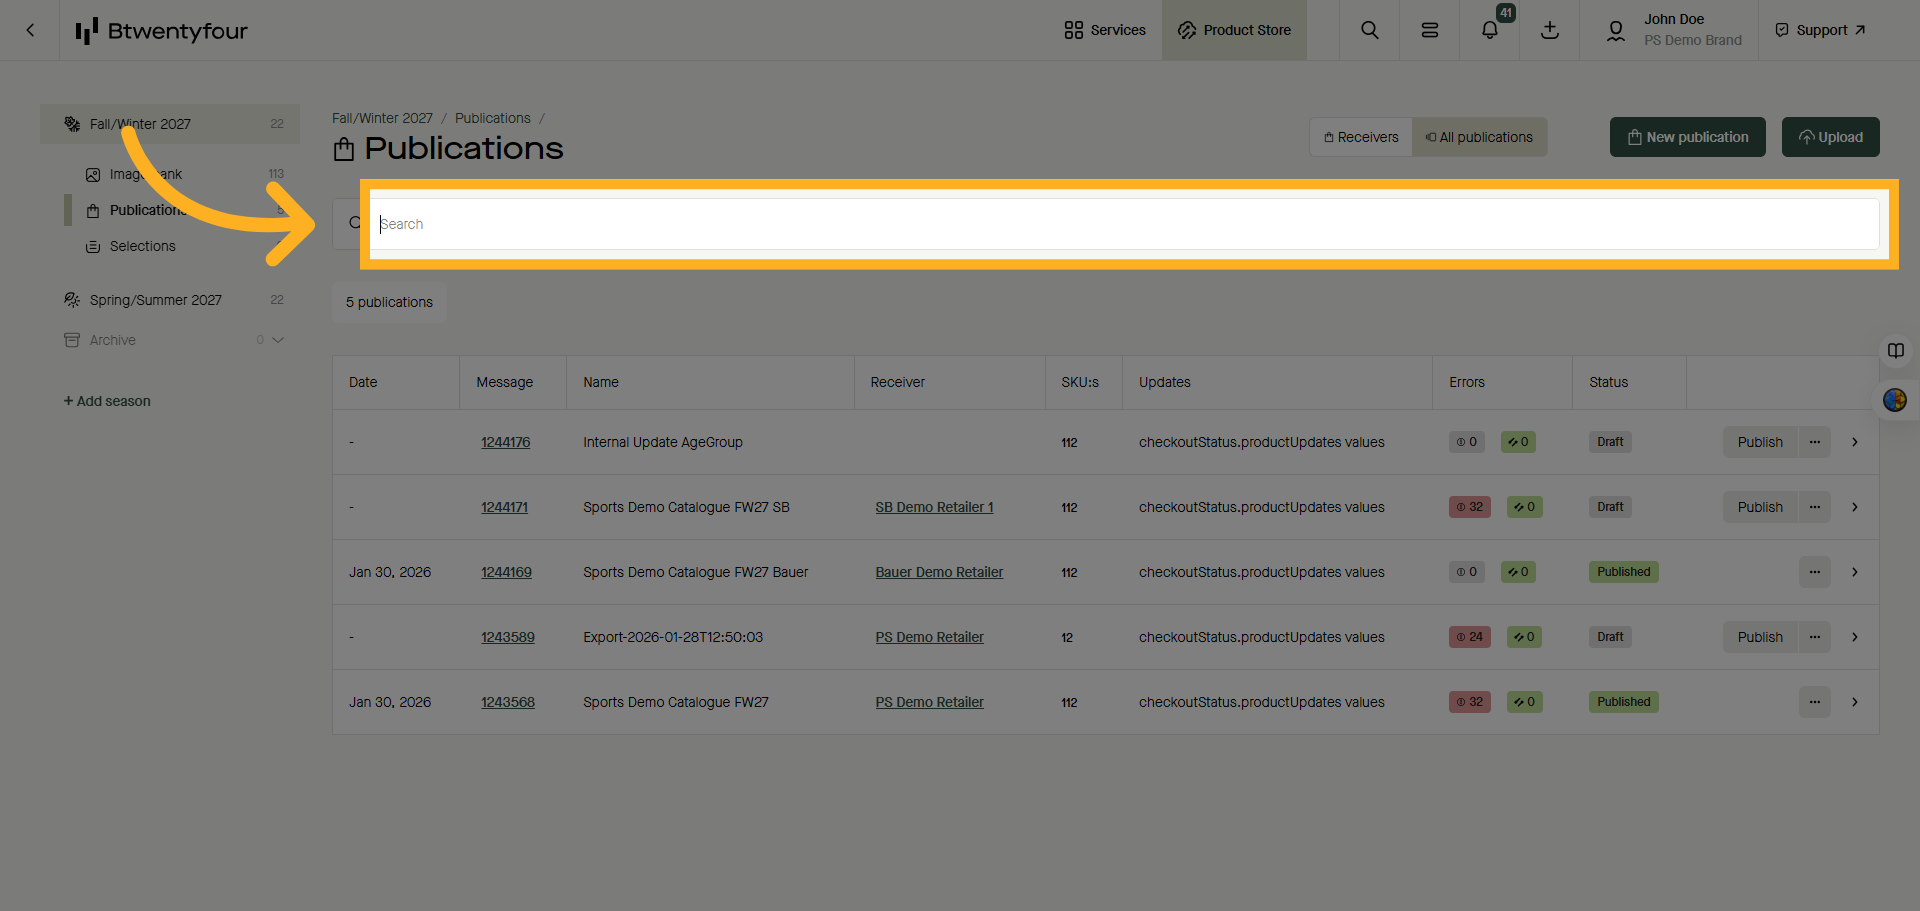Open row options for publication 1244169

click(x=1814, y=572)
